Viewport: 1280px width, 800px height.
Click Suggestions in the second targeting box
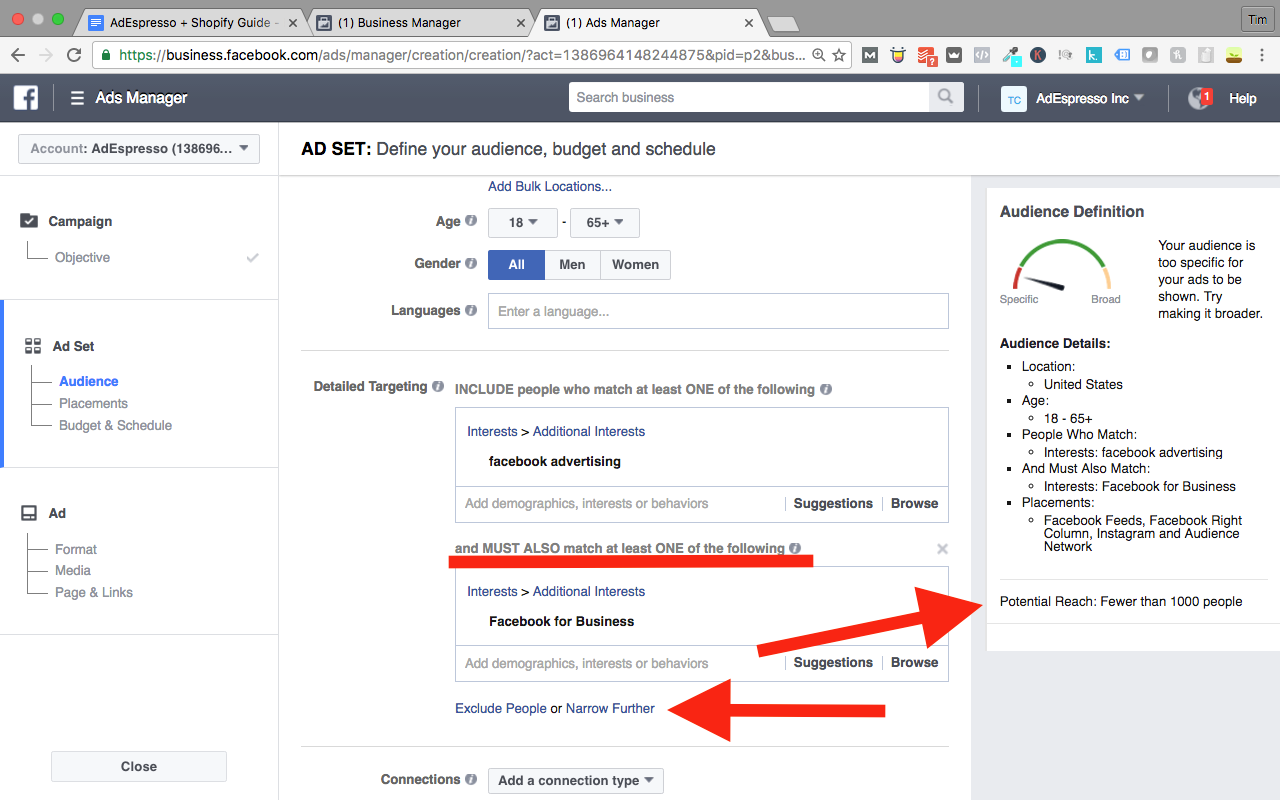point(833,662)
